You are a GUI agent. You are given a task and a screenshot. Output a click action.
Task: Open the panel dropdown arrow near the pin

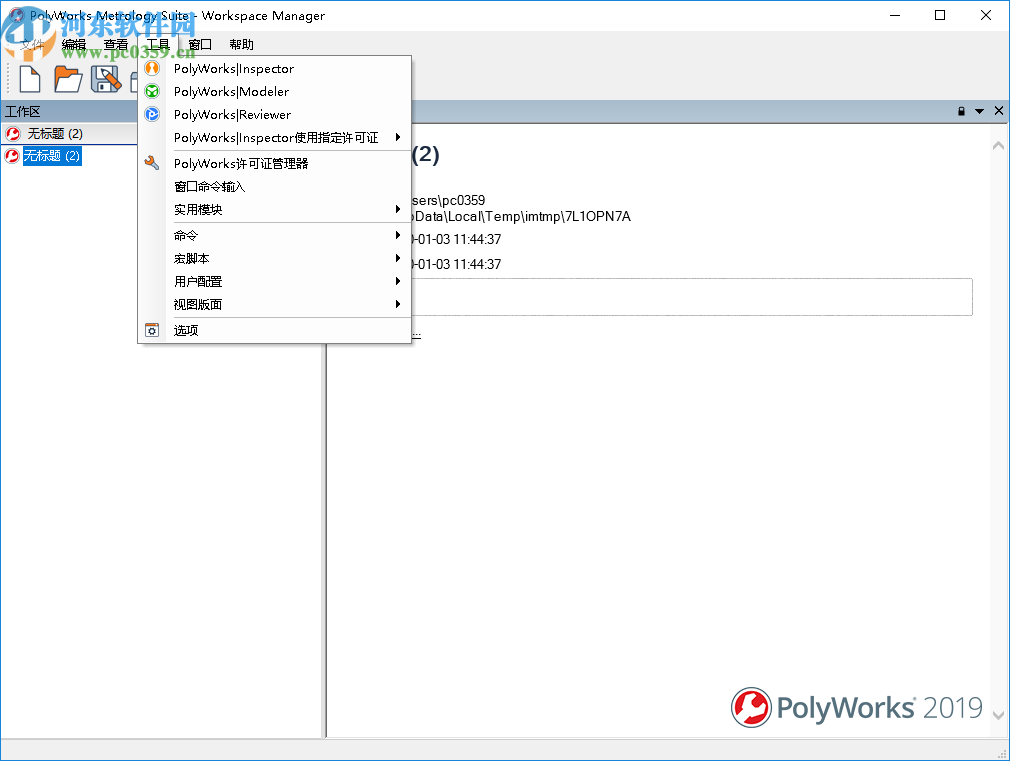pyautogui.click(x=977, y=111)
